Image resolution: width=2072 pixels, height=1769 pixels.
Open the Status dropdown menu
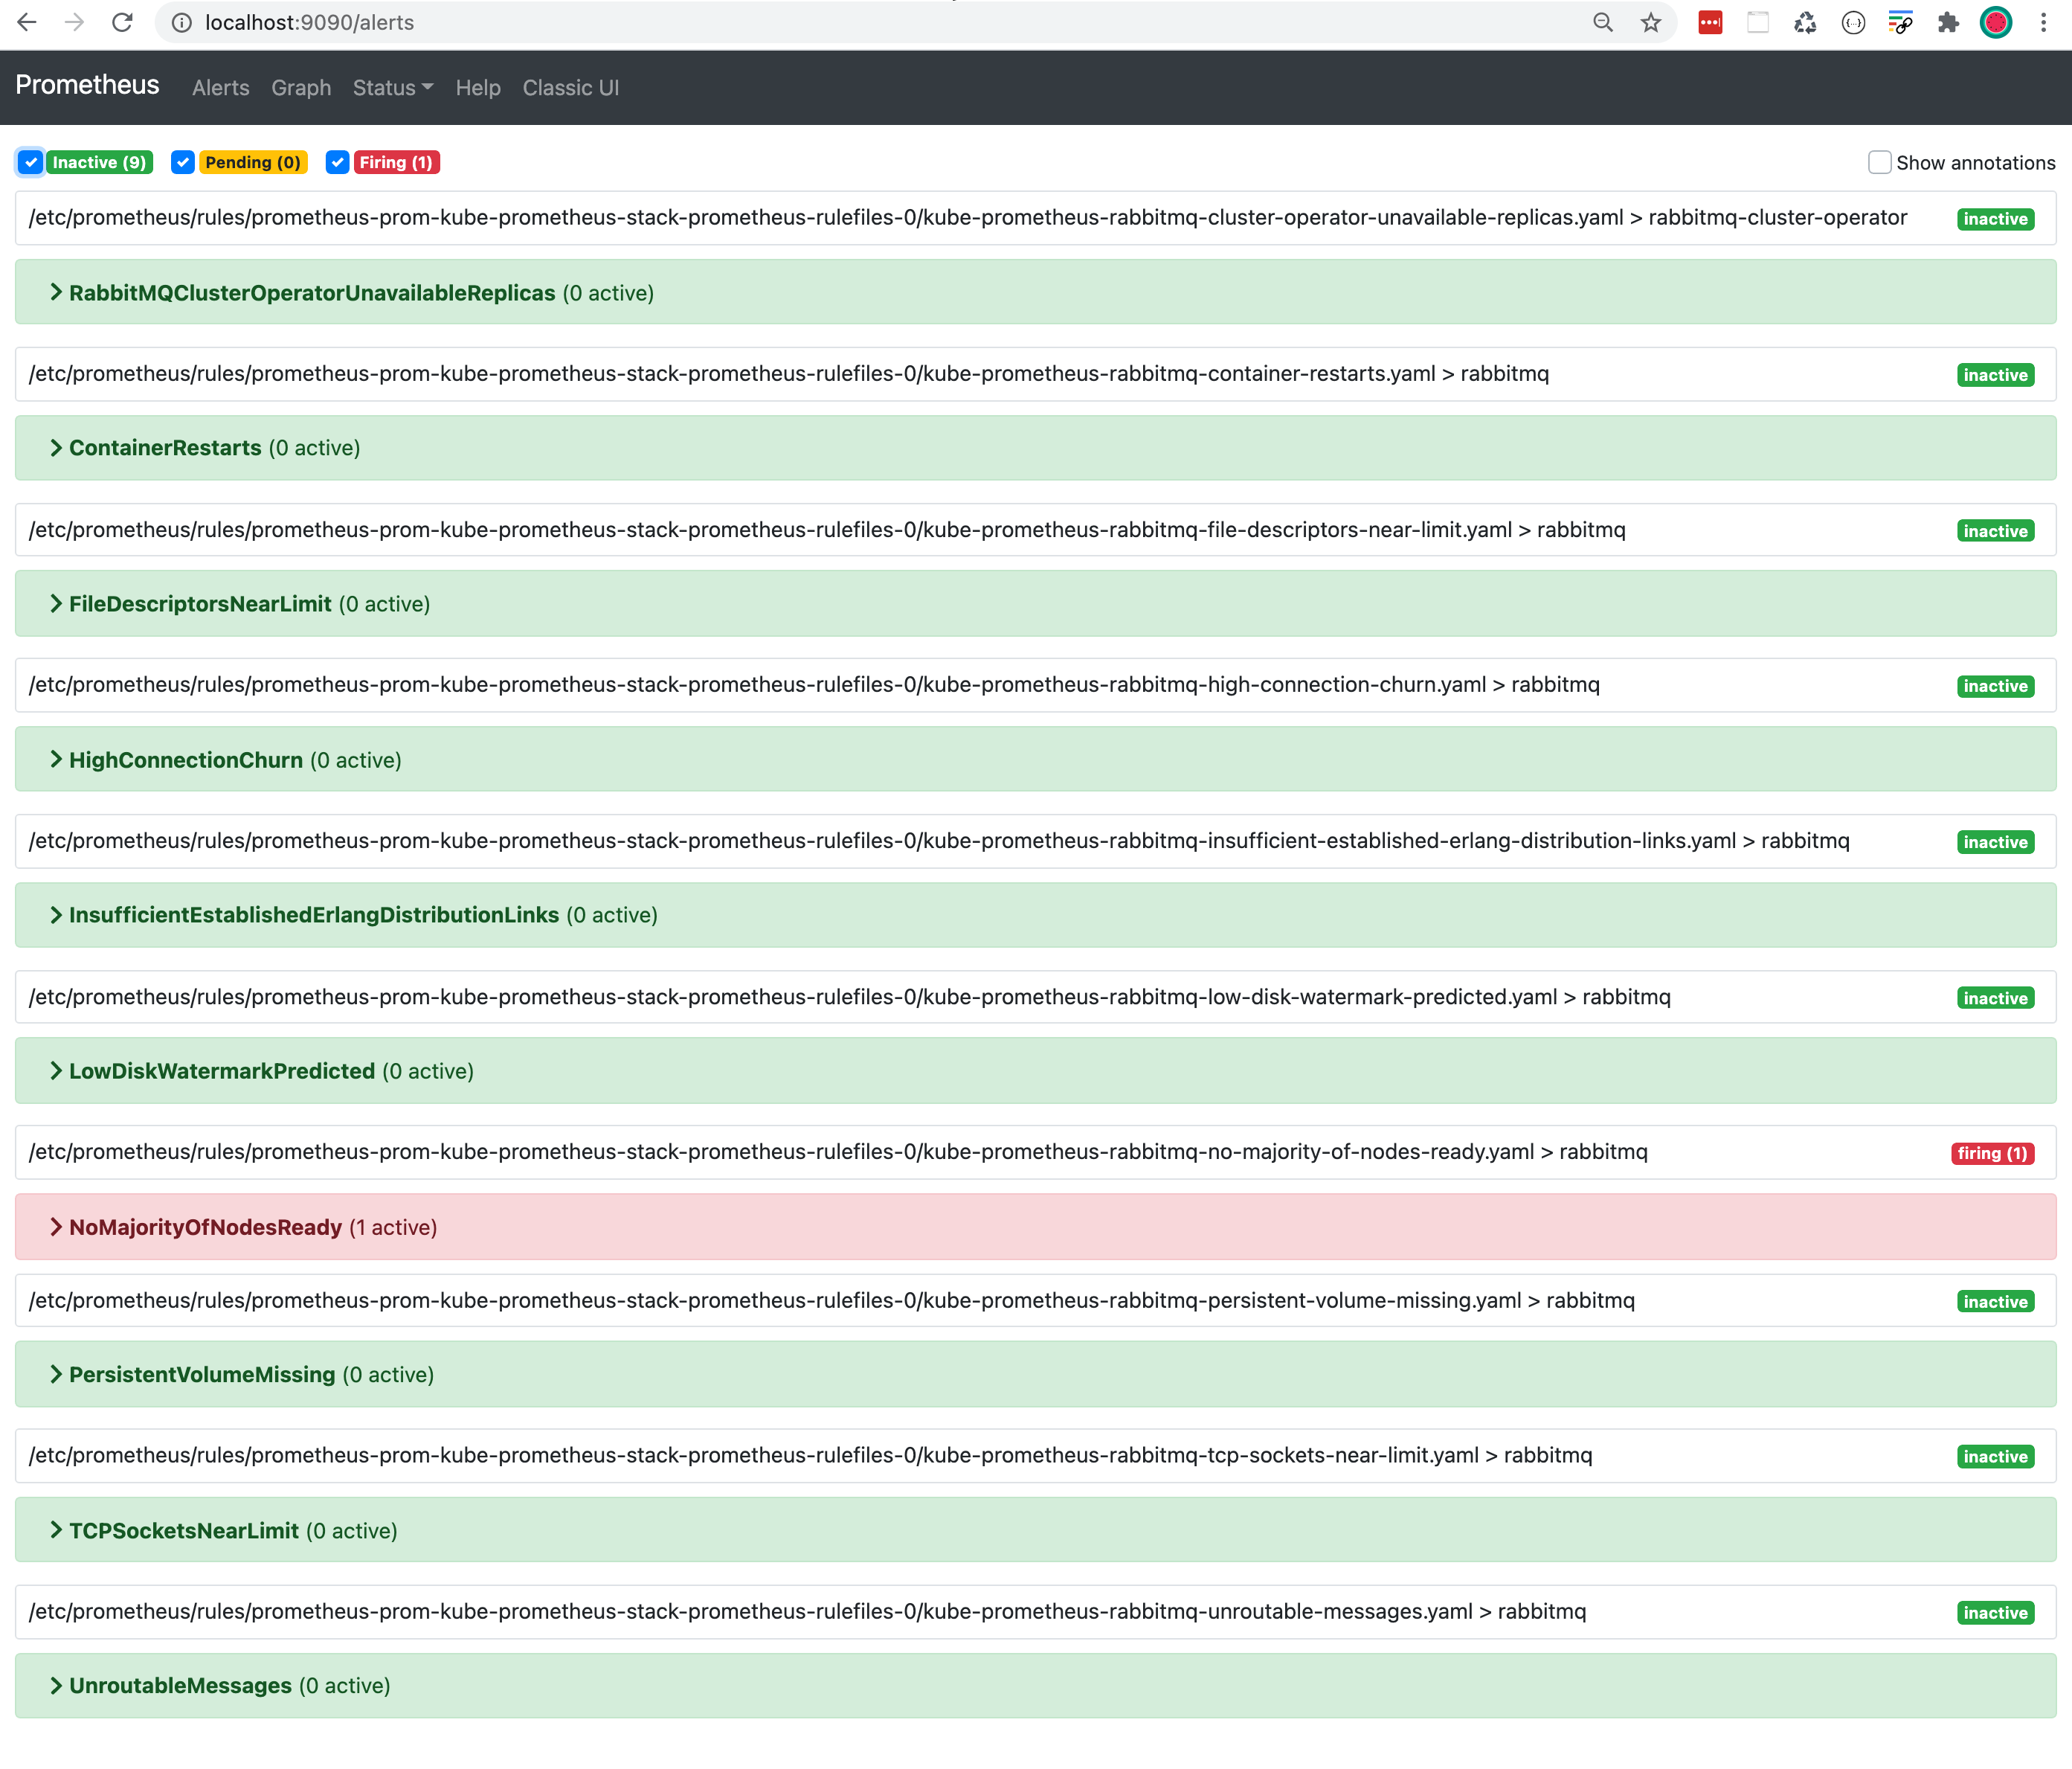392,88
